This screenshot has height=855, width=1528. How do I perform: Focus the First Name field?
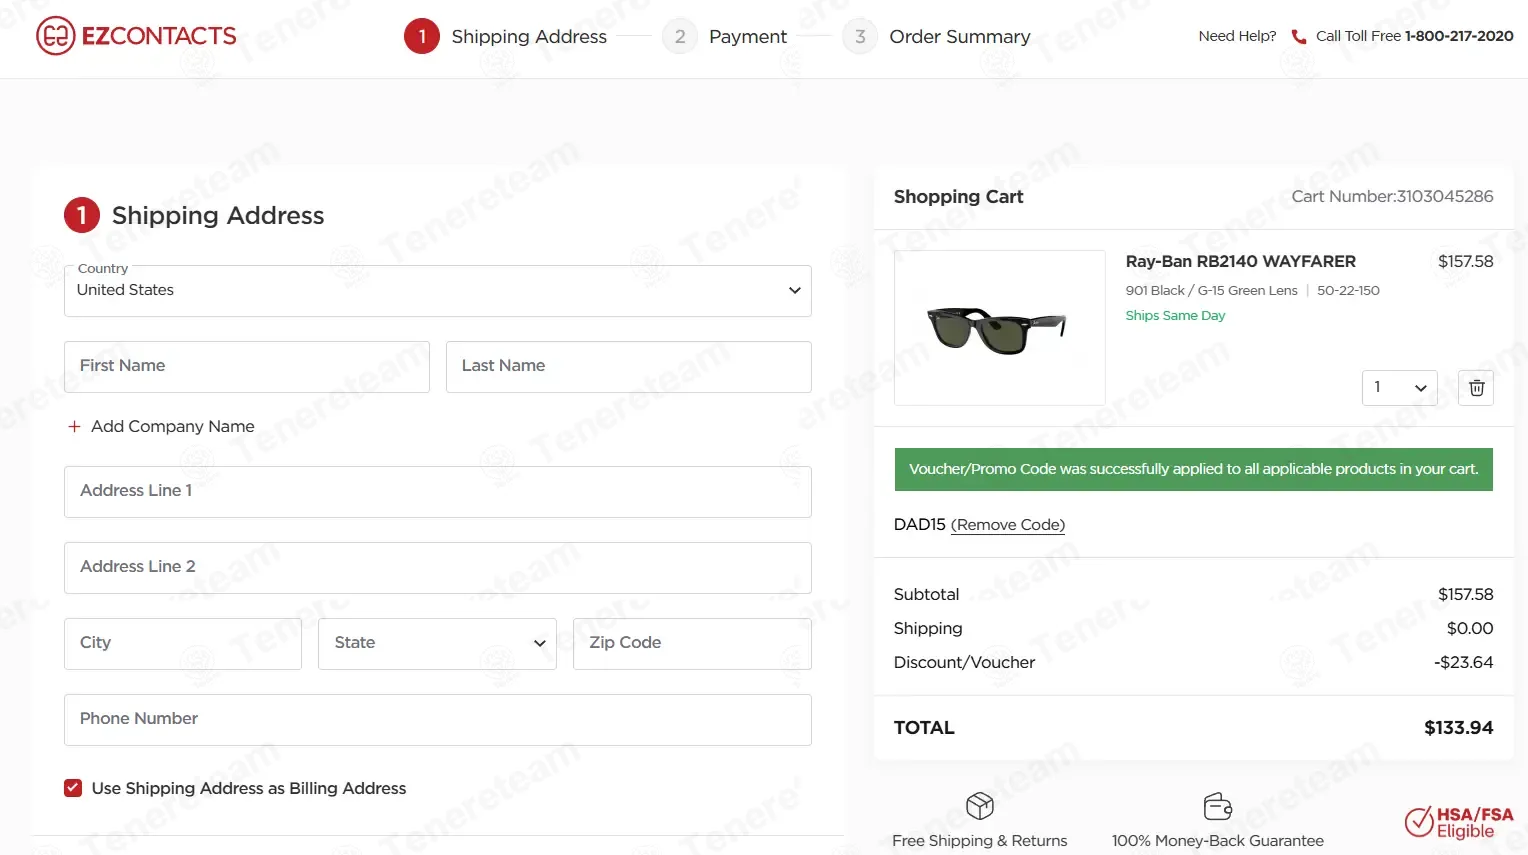(x=247, y=367)
